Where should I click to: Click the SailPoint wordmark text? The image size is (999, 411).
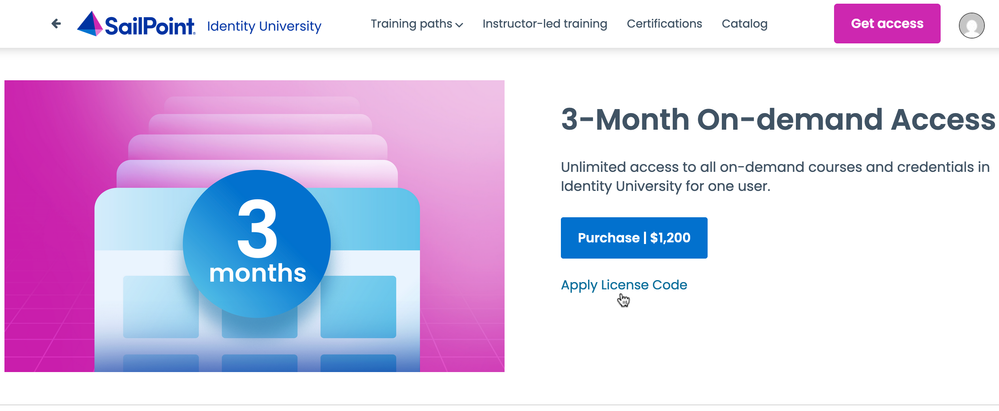(x=151, y=25)
